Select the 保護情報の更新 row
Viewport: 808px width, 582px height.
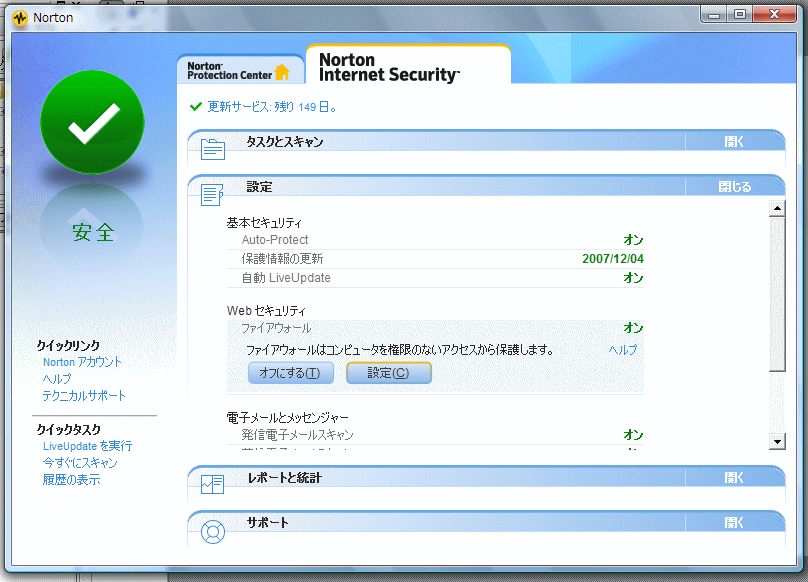coord(435,259)
